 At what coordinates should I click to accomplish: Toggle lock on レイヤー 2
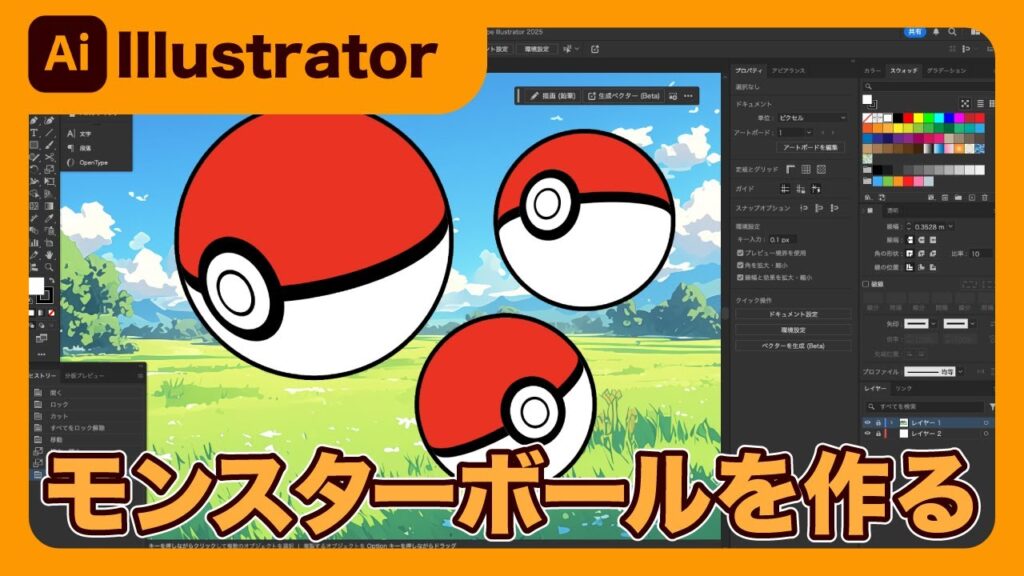tap(878, 434)
